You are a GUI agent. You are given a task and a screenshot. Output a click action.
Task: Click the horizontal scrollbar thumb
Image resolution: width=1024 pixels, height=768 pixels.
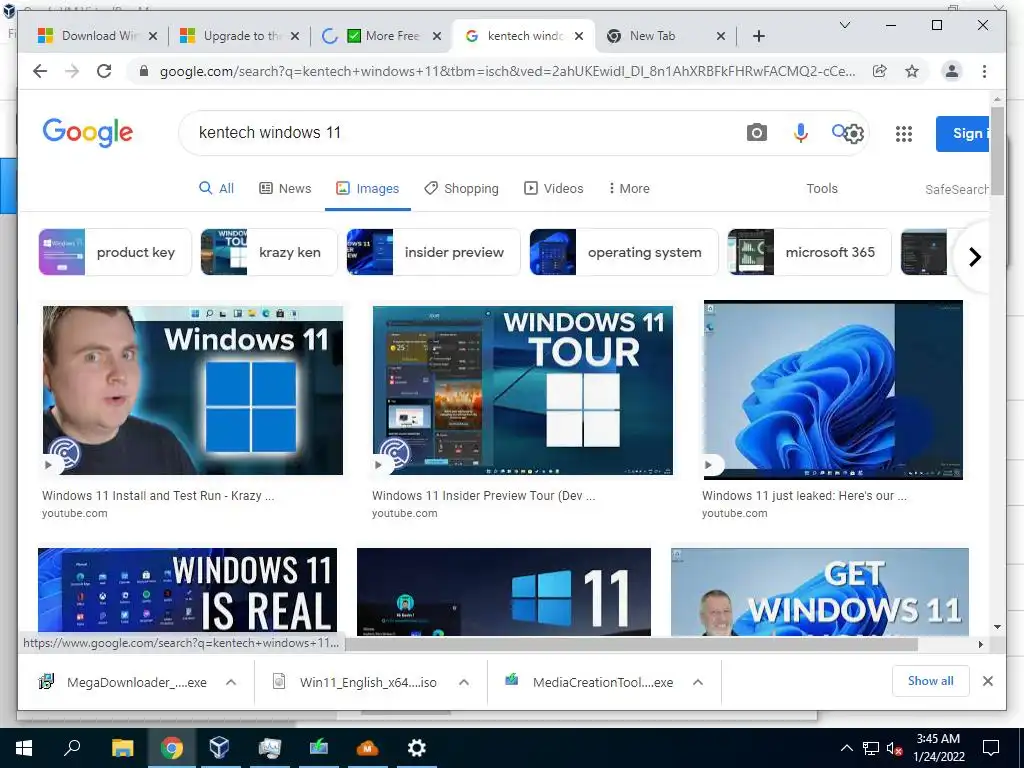(632, 645)
